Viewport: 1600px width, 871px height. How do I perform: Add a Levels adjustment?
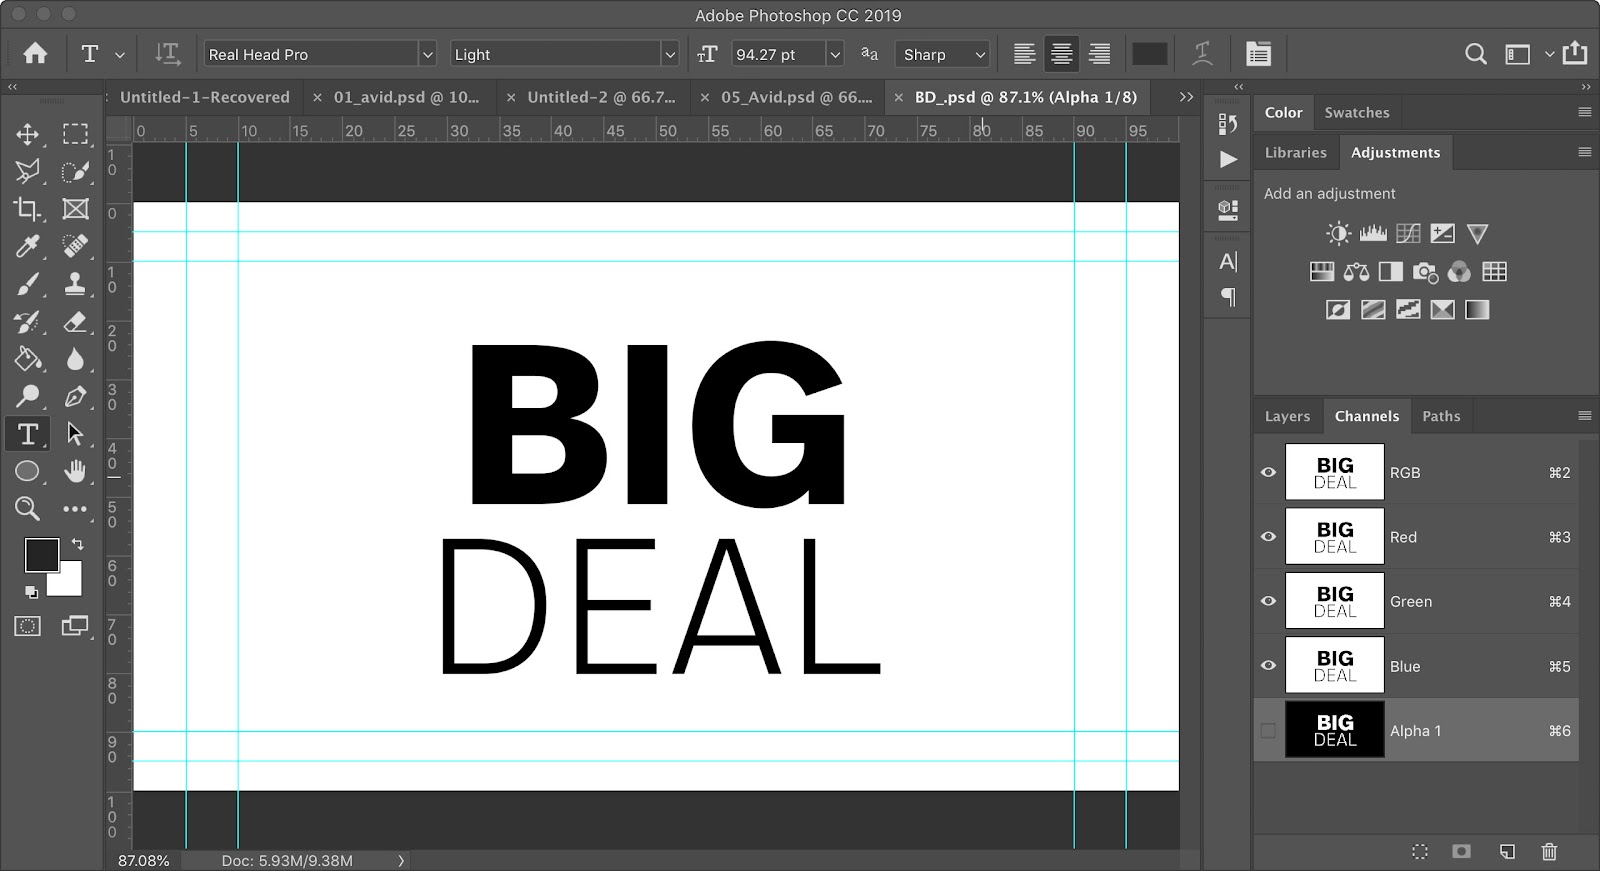click(x=1373, y=234)
